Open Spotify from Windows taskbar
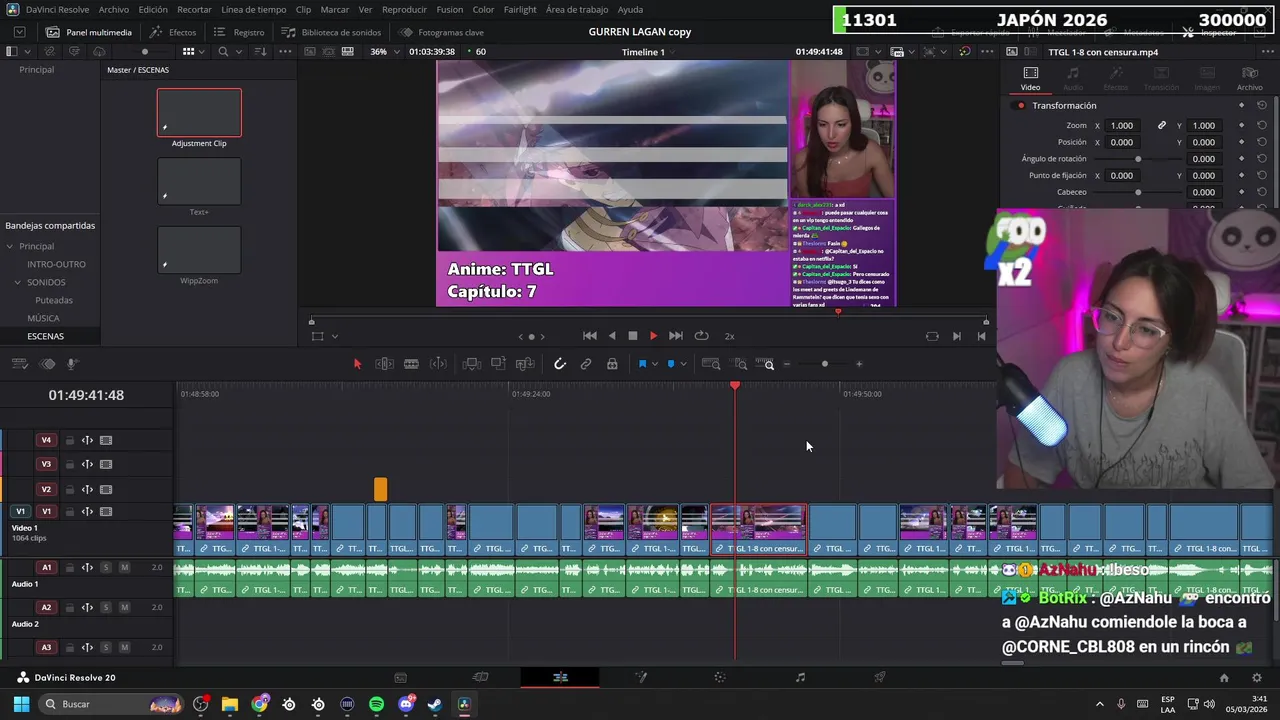This screenshot has height=720, width=1280. [376, 704]
